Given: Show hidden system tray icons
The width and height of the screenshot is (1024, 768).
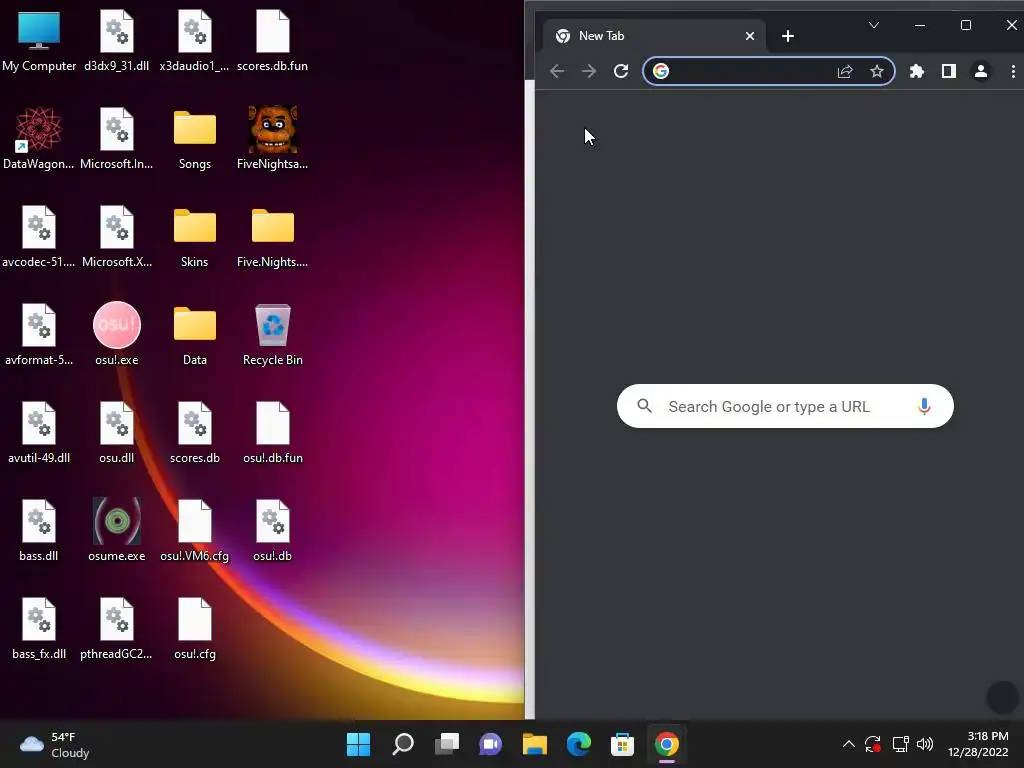Looking at the screenshot, I should 848,744.
